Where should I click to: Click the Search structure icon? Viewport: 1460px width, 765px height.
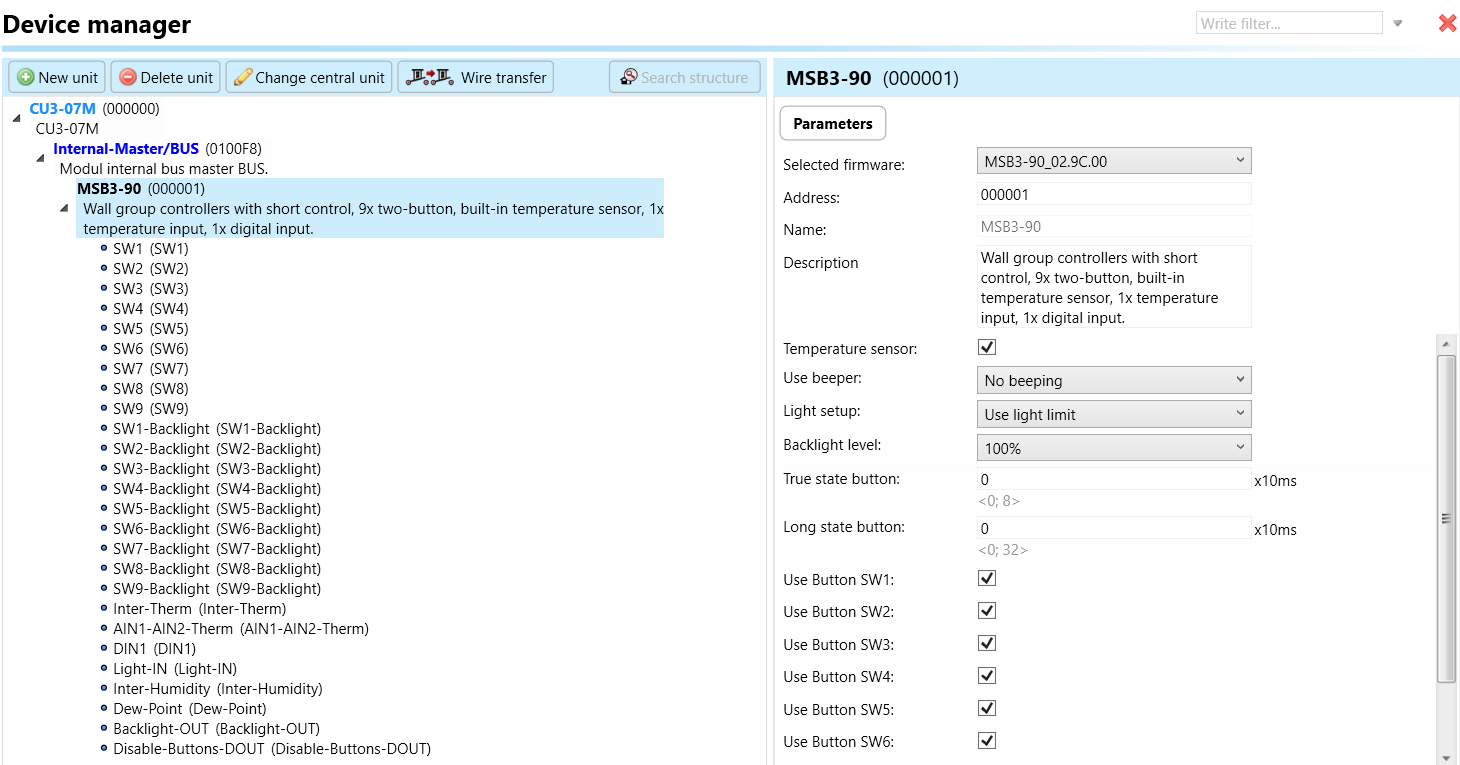coord(629,78)
